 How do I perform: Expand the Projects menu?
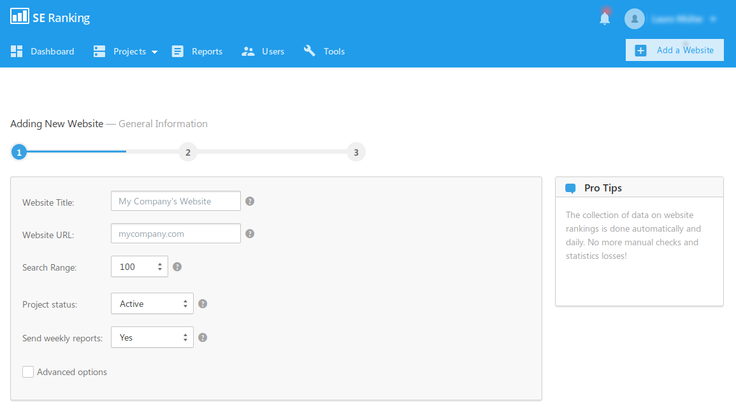(125, 51)
